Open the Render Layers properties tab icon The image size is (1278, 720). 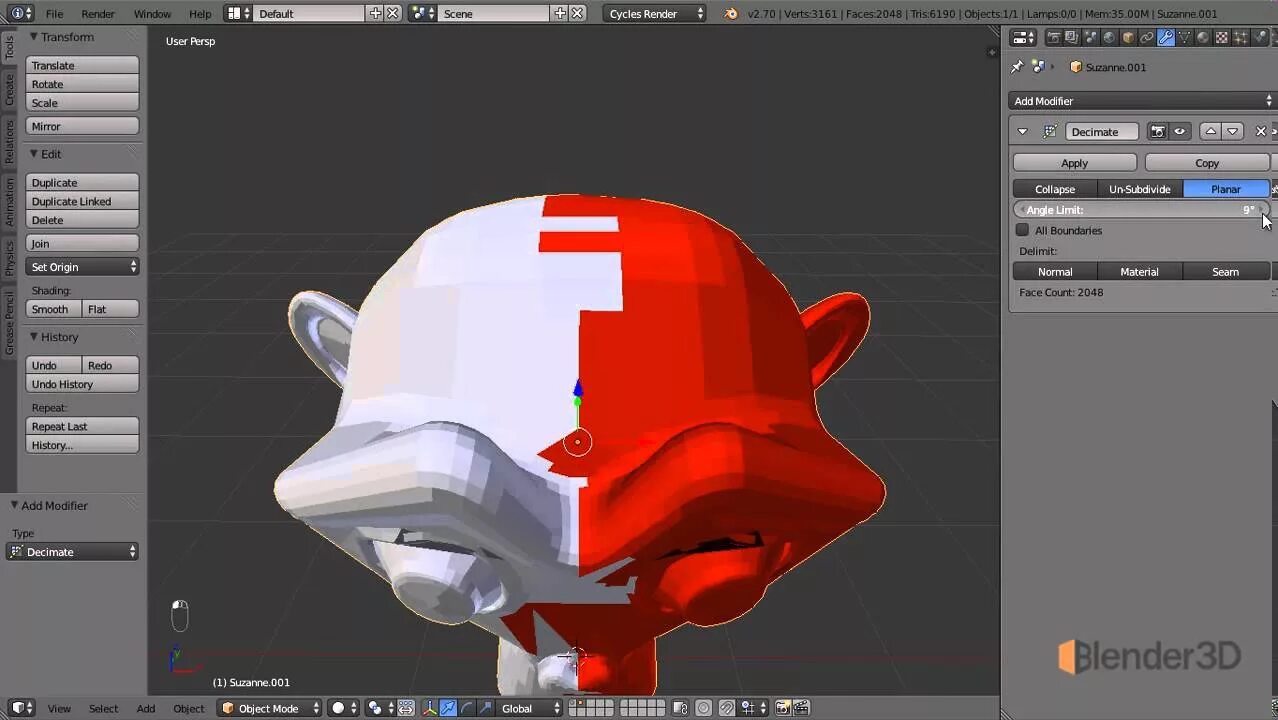[x=1072, y=37]
